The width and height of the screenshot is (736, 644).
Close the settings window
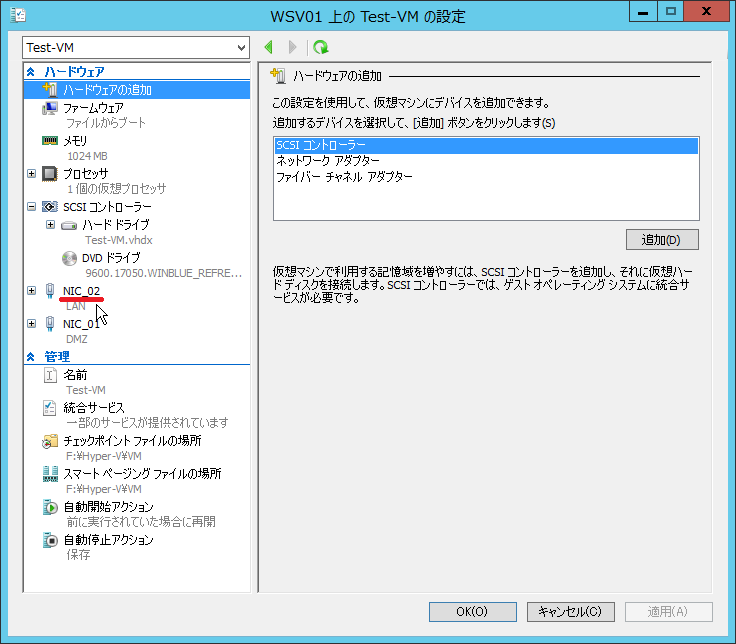click(x=706, y=11)
